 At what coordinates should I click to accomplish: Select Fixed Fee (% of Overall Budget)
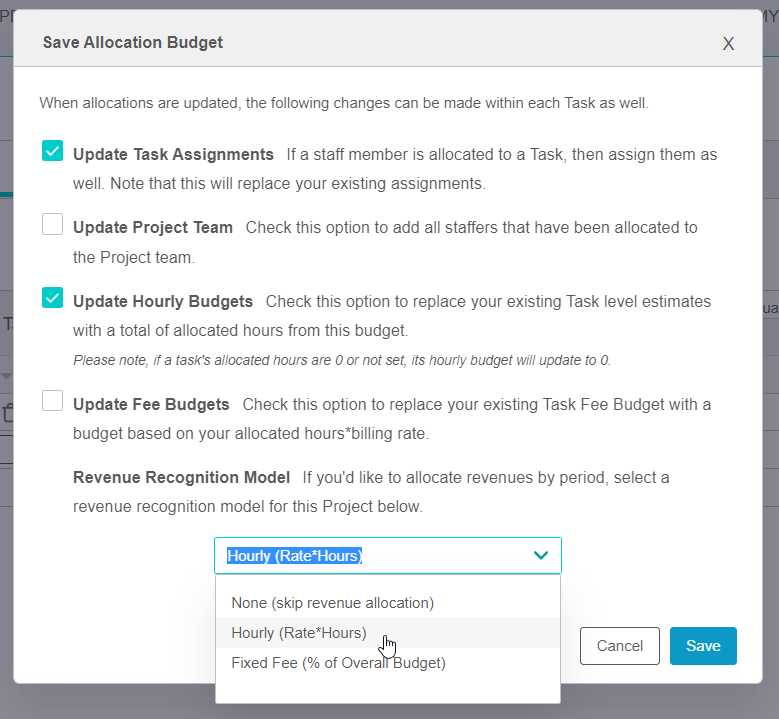click(338, 662)
